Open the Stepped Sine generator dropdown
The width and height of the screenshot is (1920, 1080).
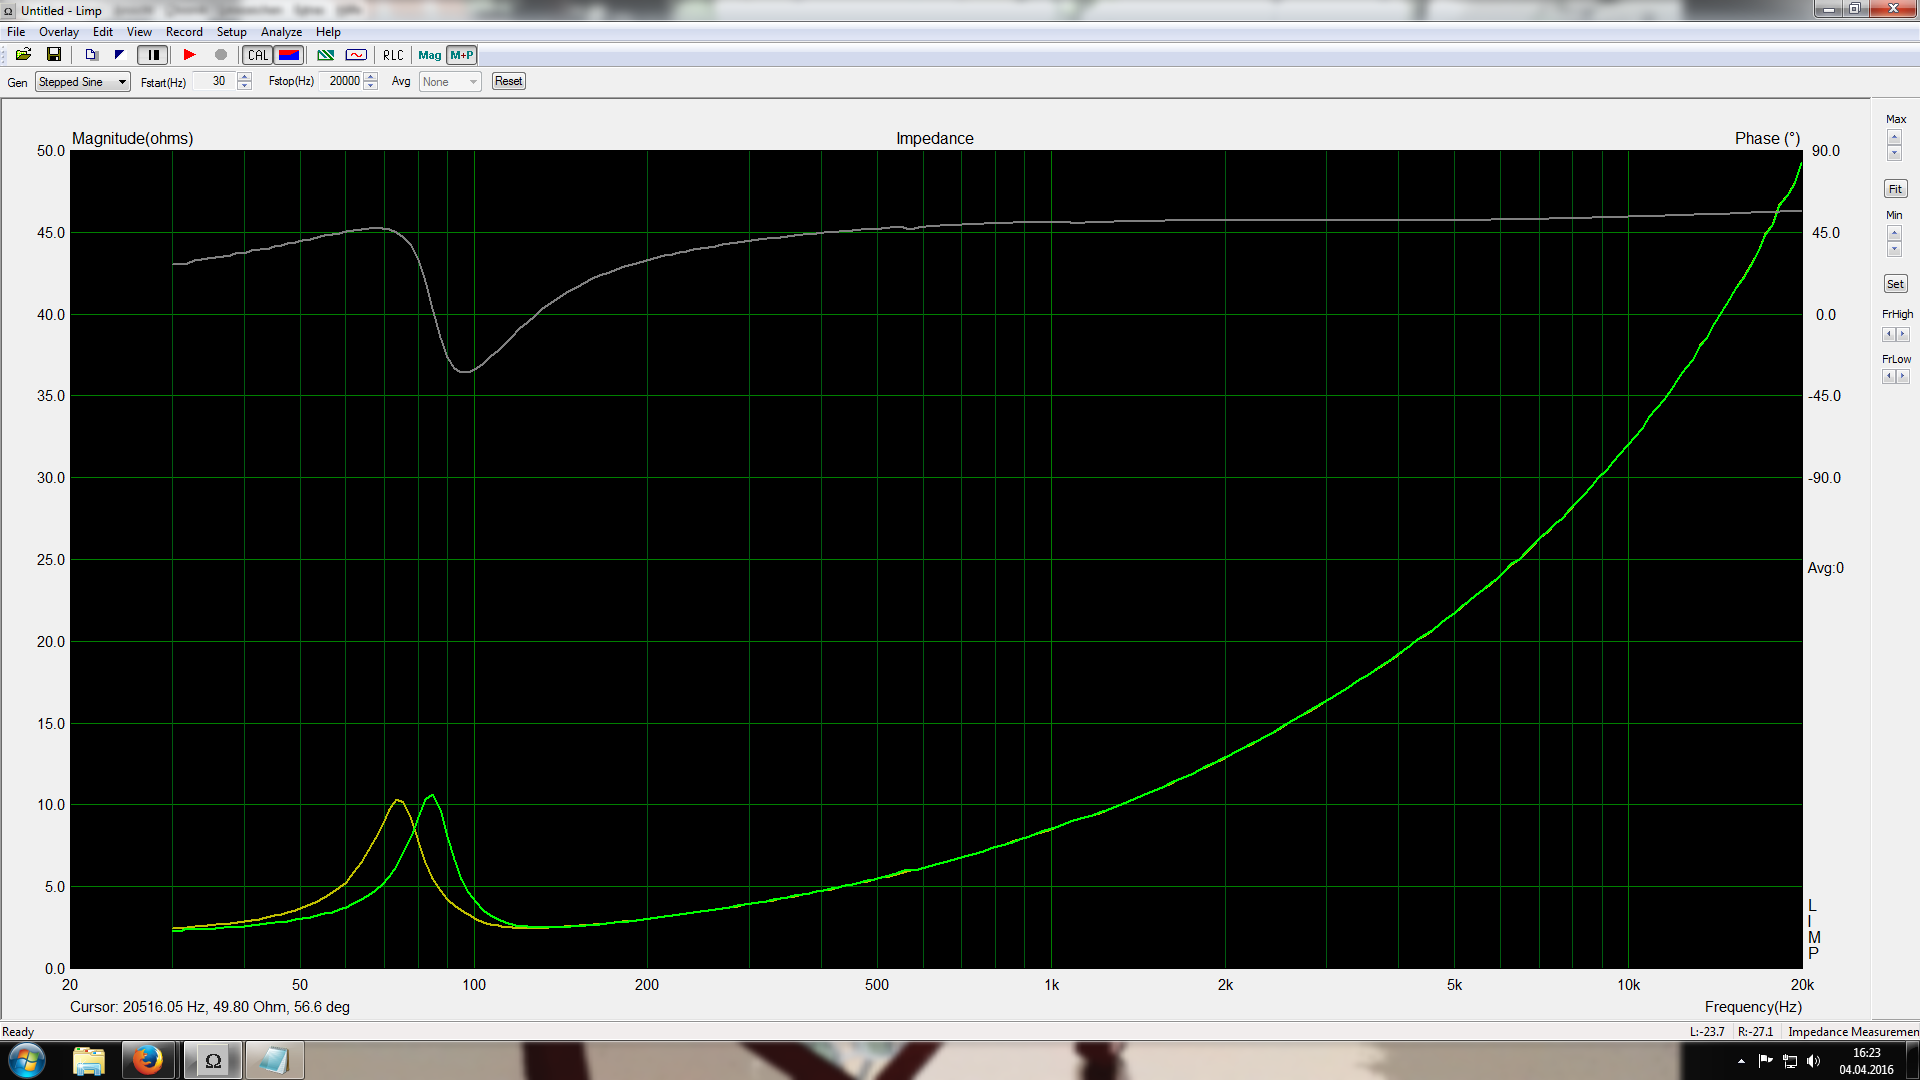[83, 82]
